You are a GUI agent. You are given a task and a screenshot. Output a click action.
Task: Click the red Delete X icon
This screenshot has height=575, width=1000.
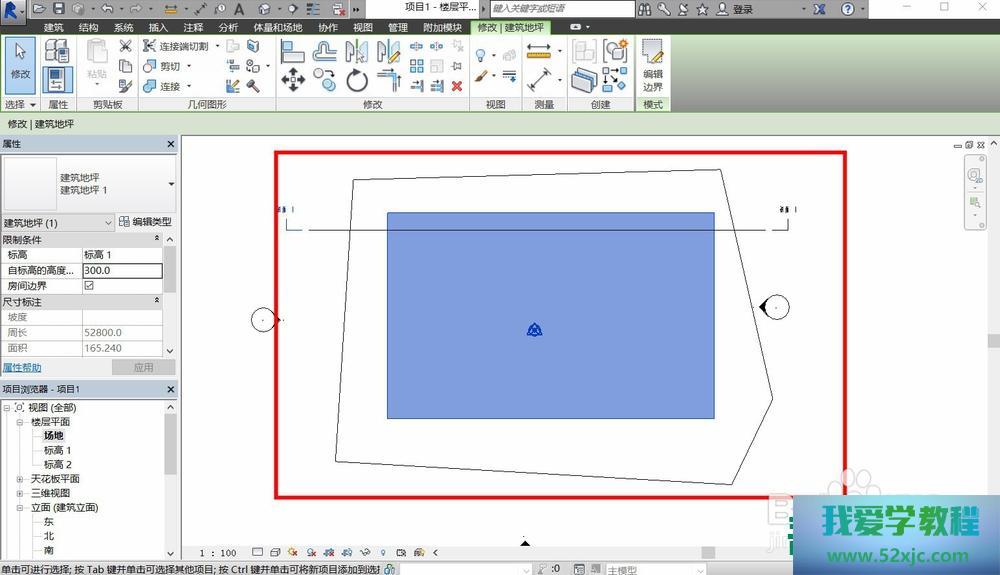tap(457, 86)
